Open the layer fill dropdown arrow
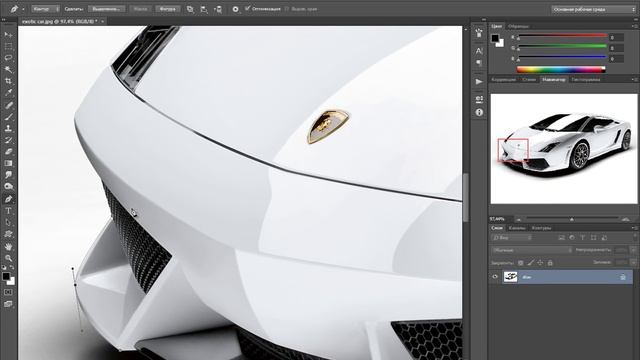This screenshot has width=640, height=360. (x=633, y=262)
